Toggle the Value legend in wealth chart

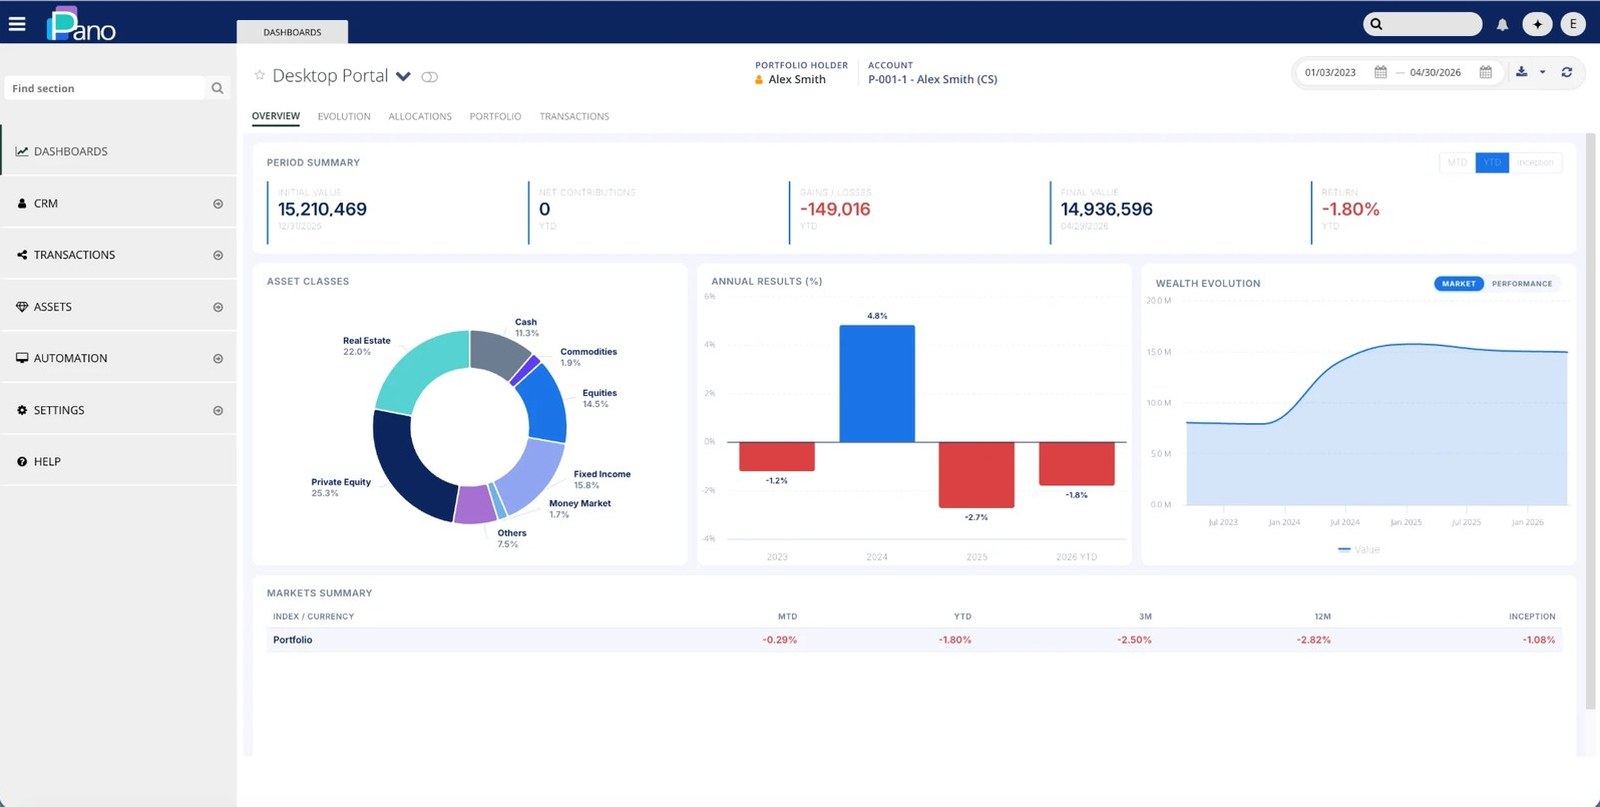1359,550
